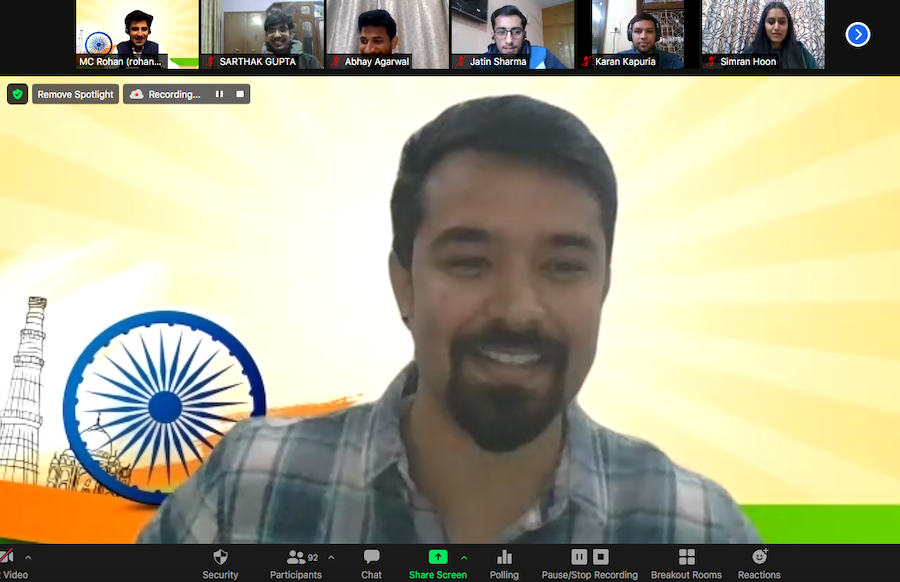Click SARTHAK GUPTA's muted microphone icon

tap(211, 61)
